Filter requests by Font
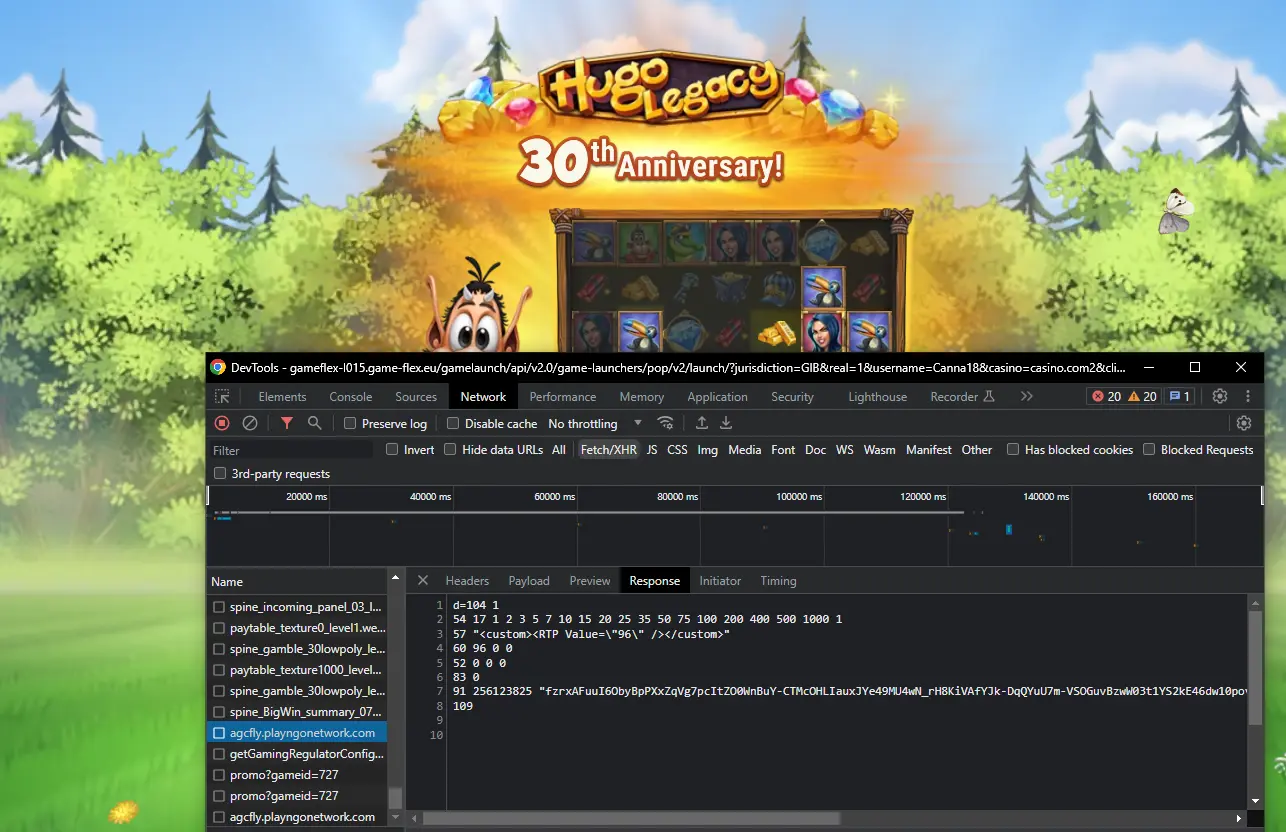1286x832 pixels. tap(783, 450)
